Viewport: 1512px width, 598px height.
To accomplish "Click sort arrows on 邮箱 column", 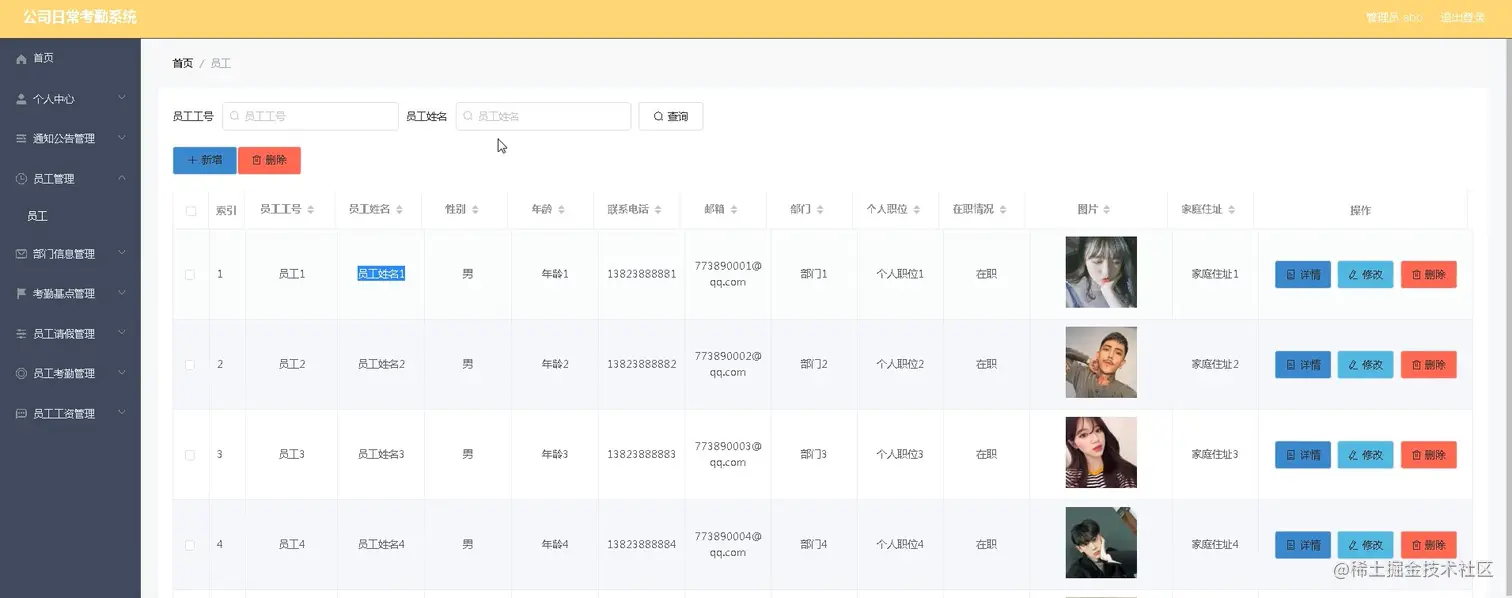I will tap(734, 210).
